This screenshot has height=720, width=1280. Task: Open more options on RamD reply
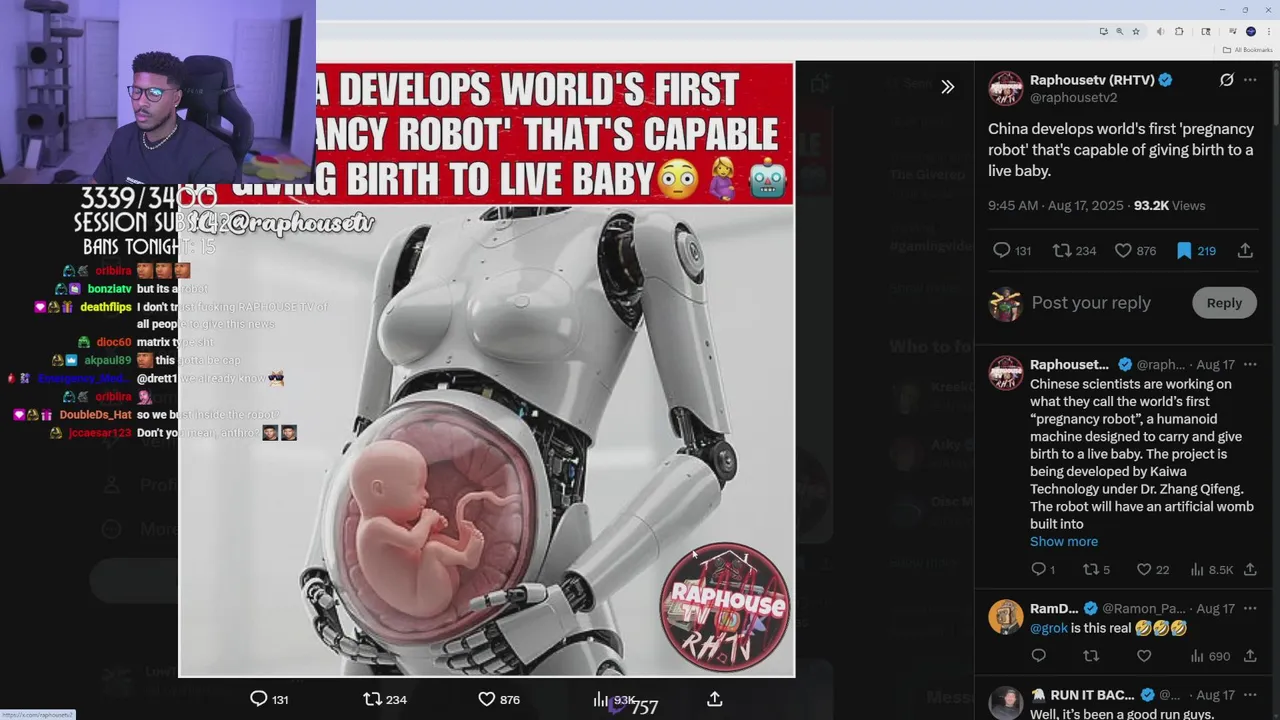[x=1250, y=608]
